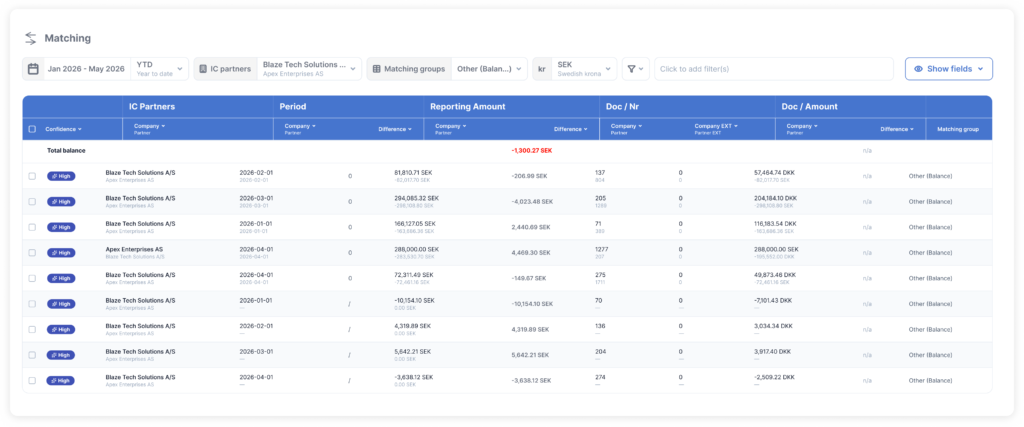Click the High confidence badge for 2026-02-01 row with 81,810.71 SEK
The width and height of the screenshot is (1024, 427).
61,176
